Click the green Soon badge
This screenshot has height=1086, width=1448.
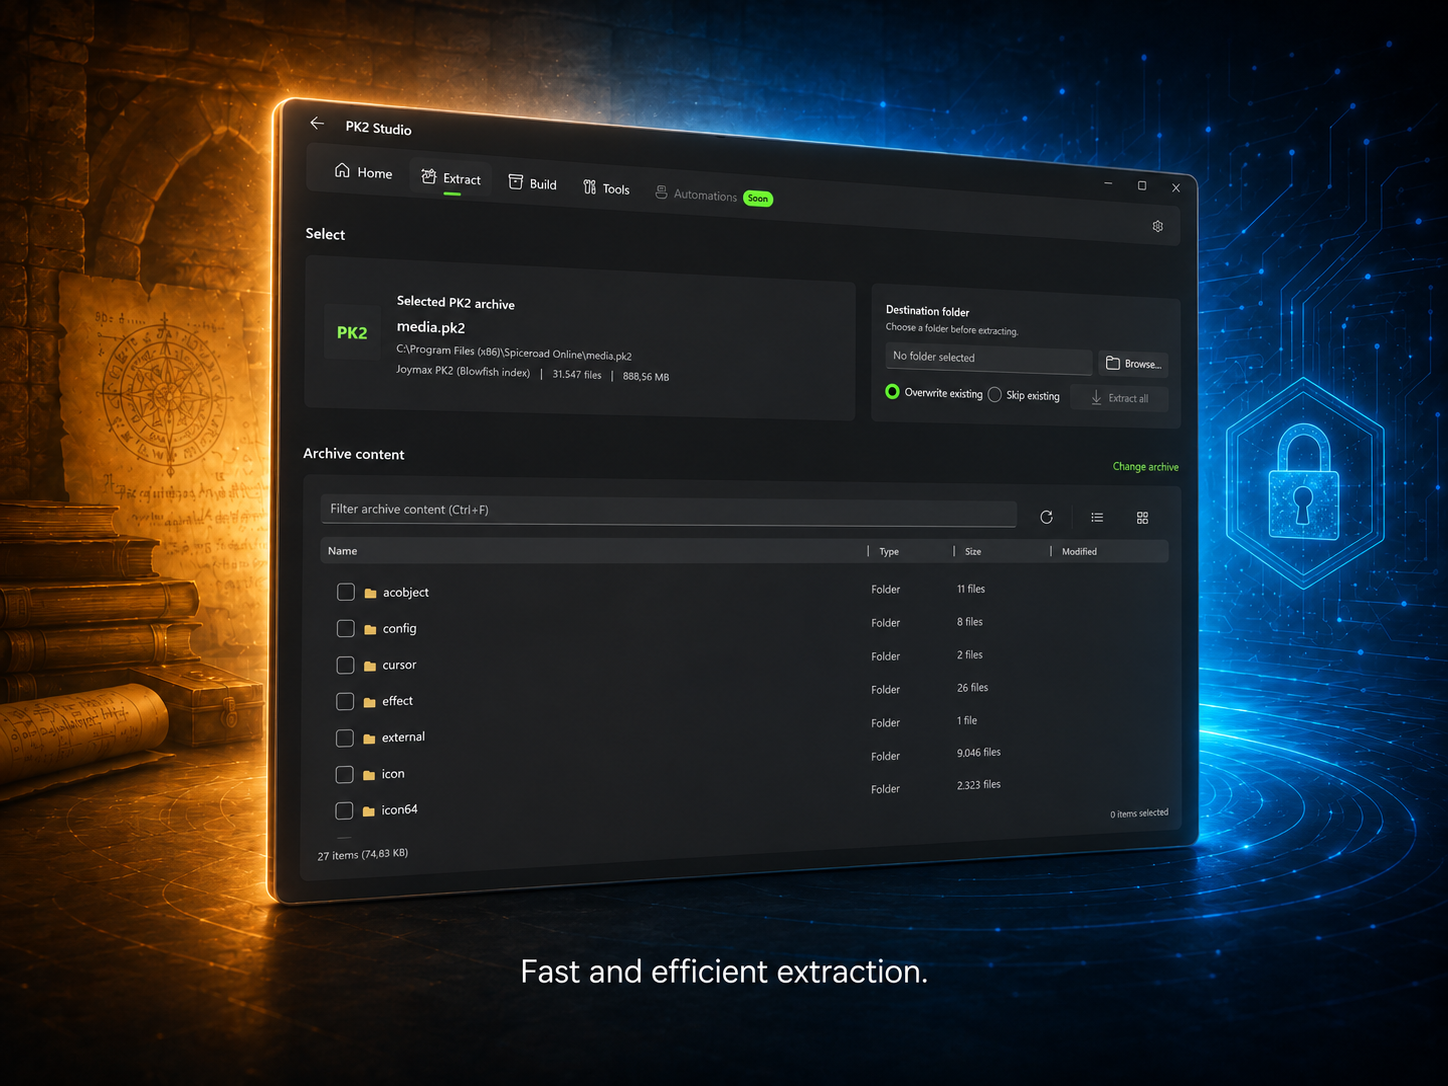pyautogui.click(x=758, y=198)
